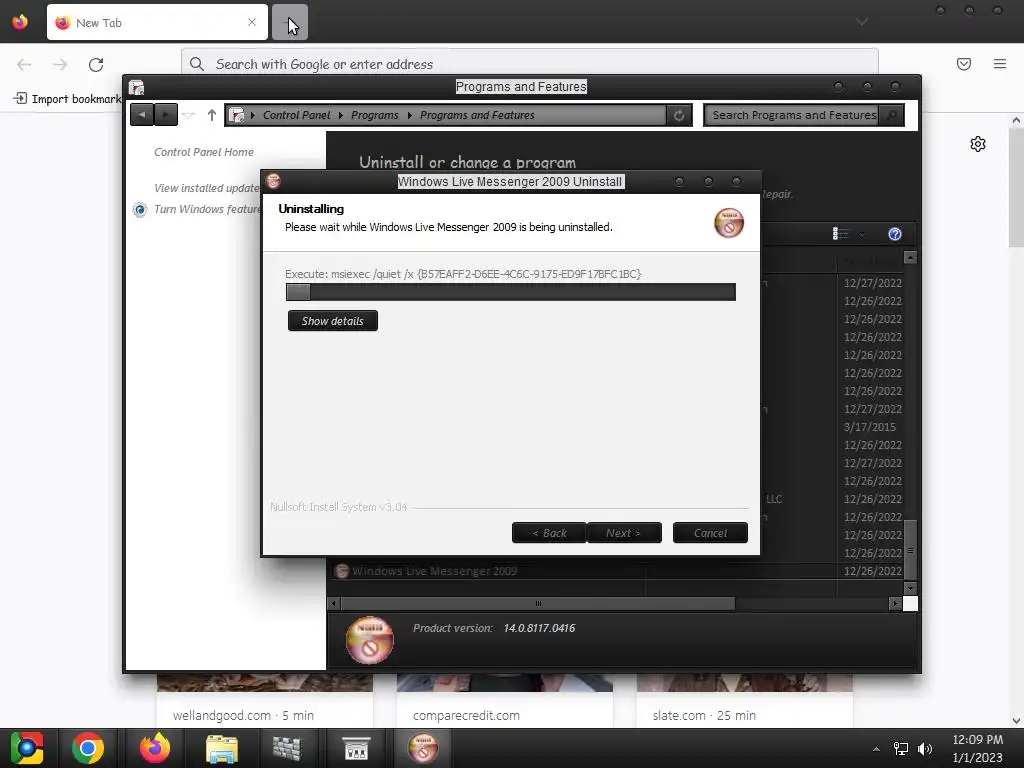Cancel the Messenger uninstall
1024x768 pixels.
pos(710,533)
